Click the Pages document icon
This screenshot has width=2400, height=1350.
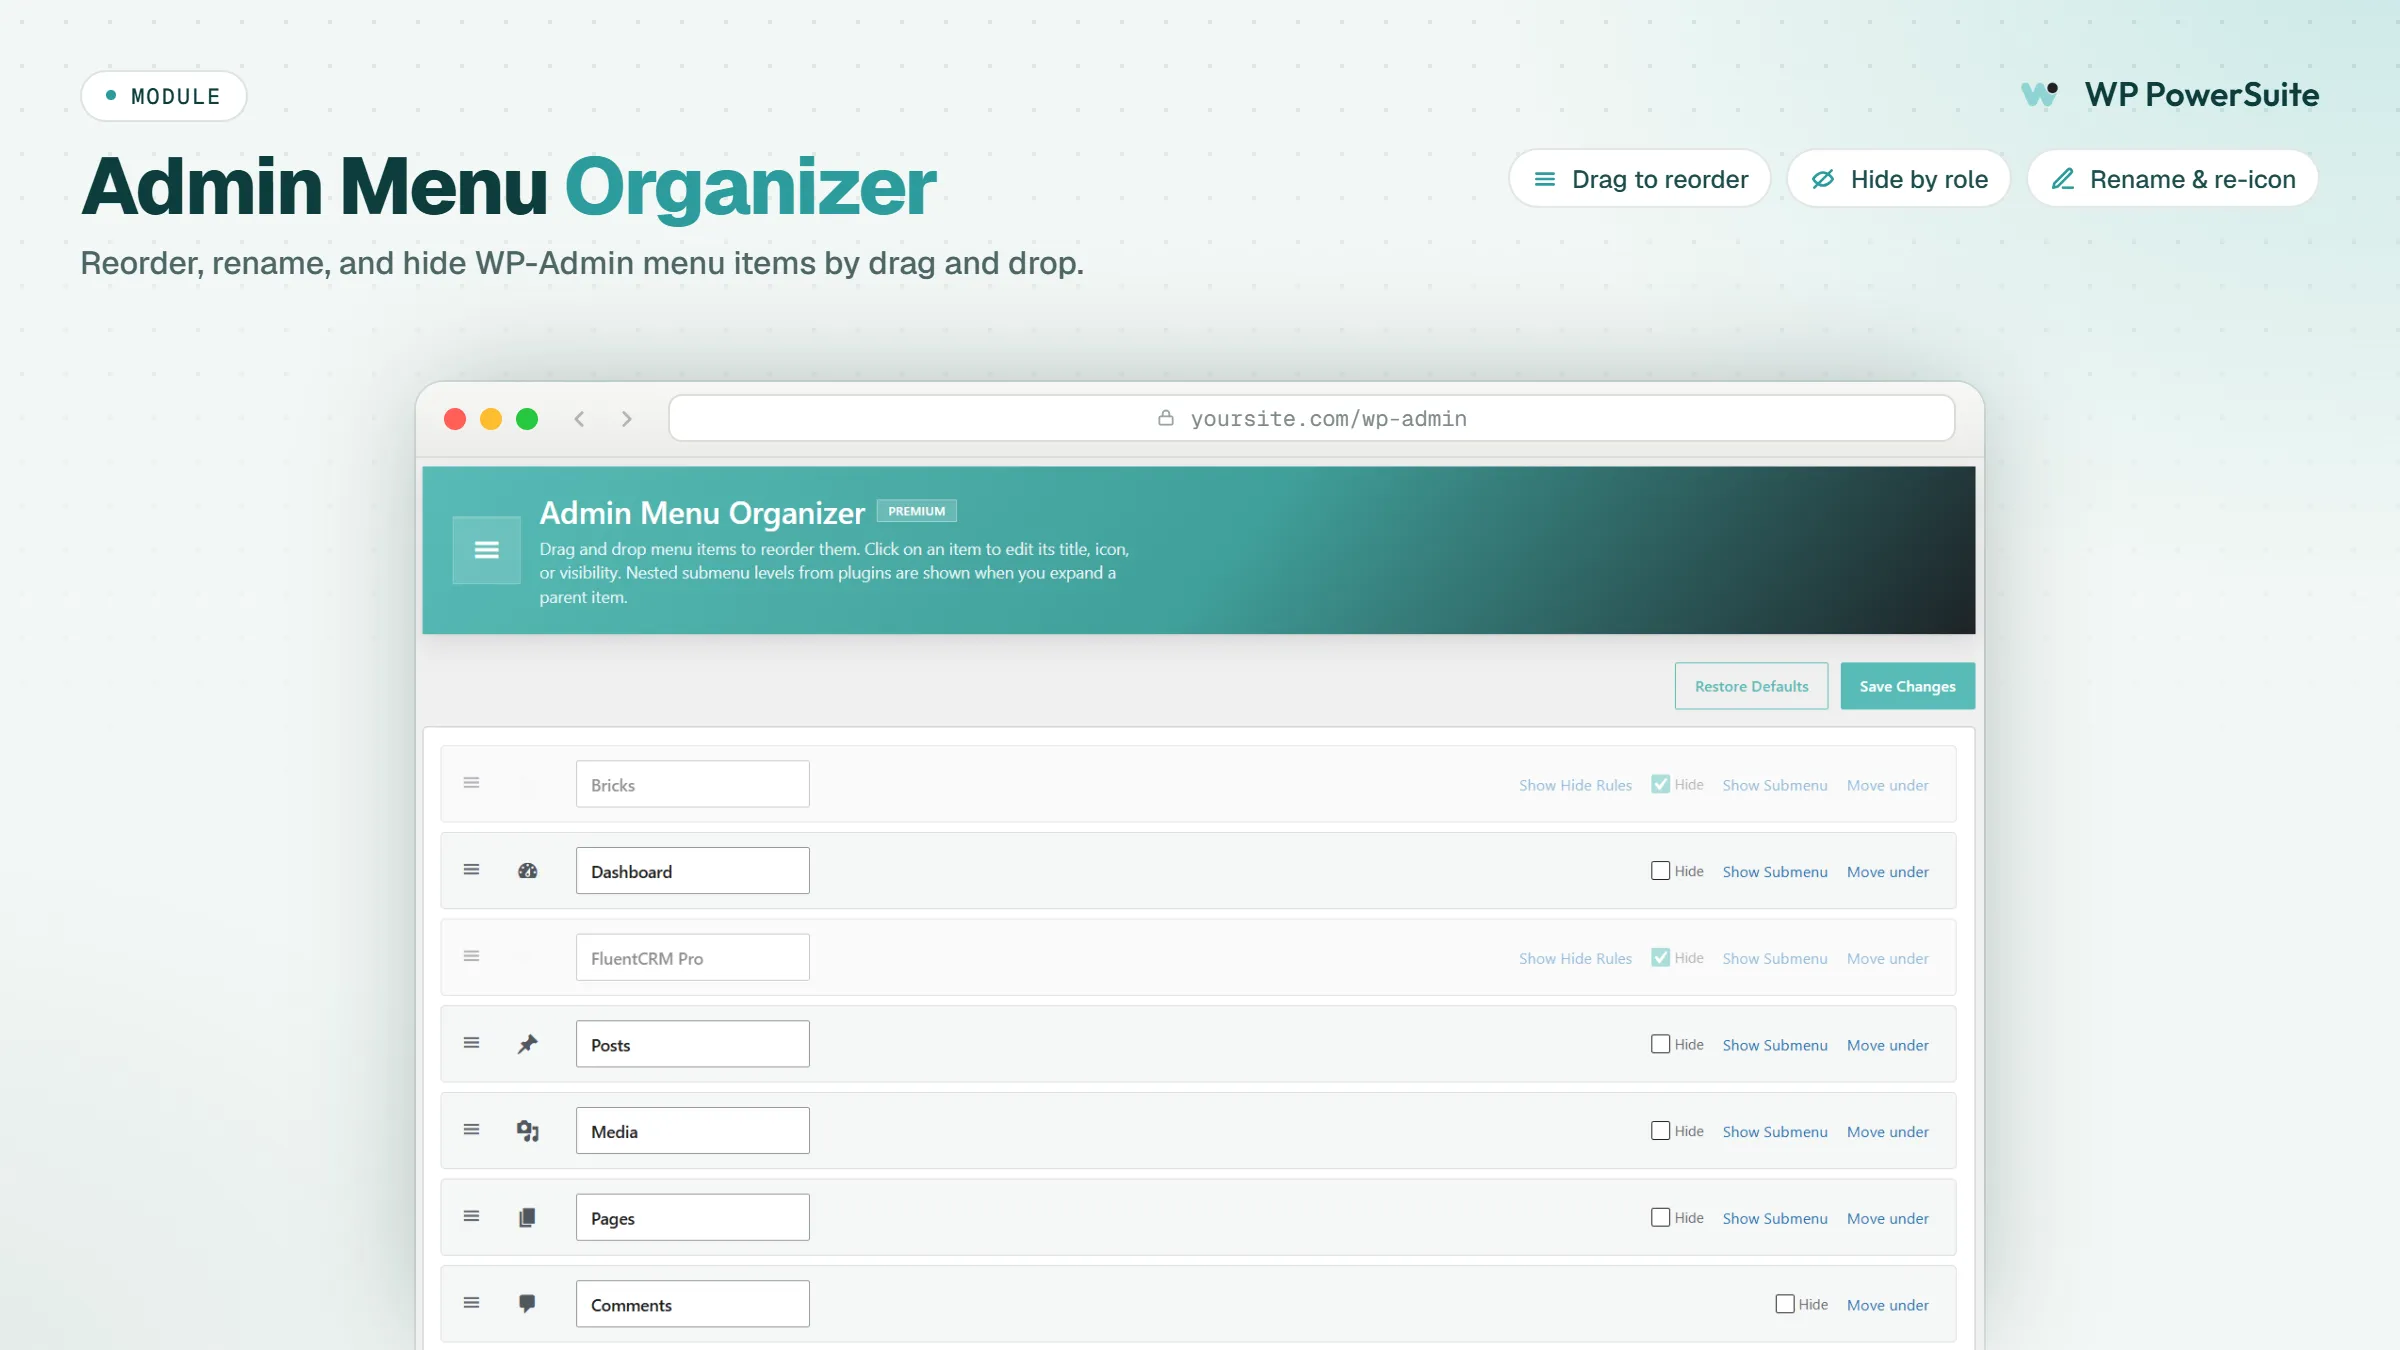point(527,1218)
